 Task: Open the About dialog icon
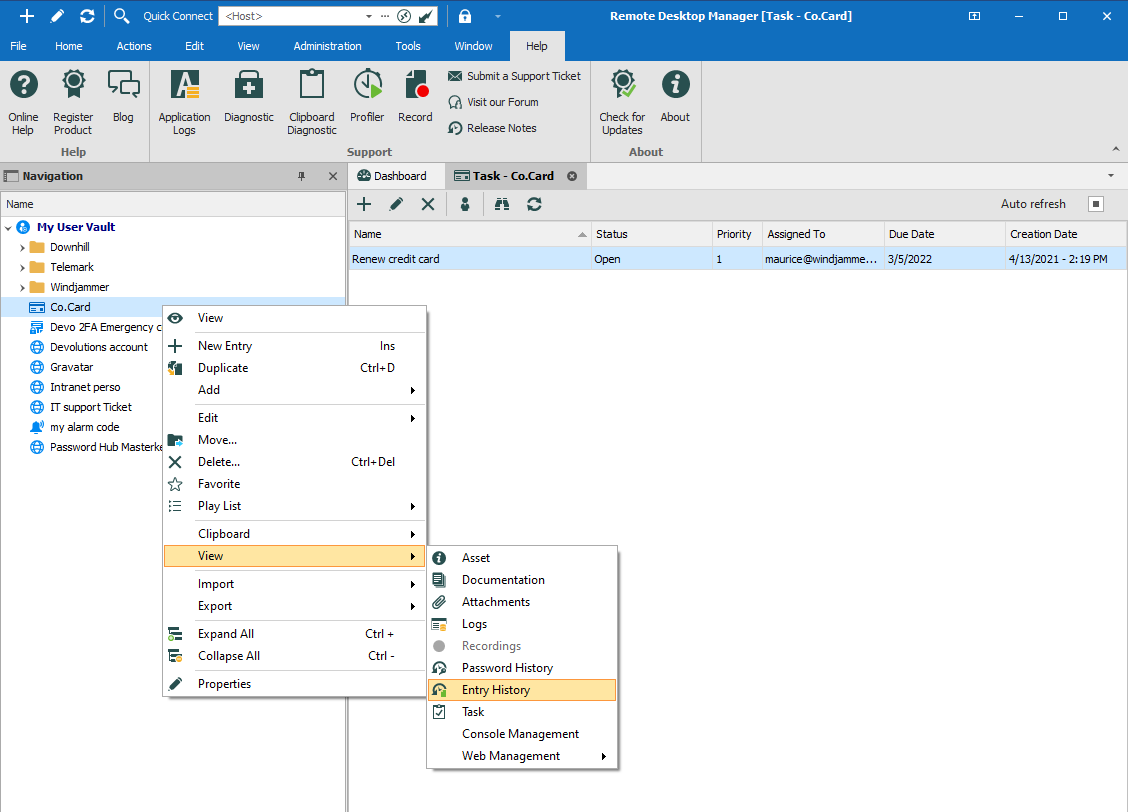[675, 101]
